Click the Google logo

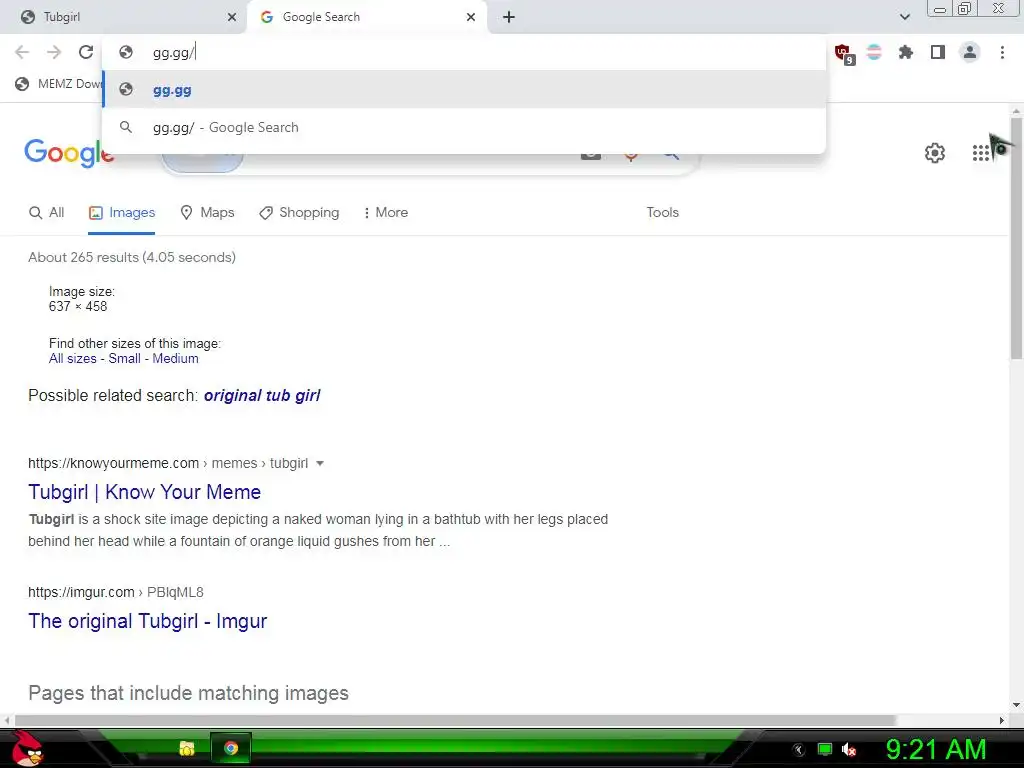[69, 153]
